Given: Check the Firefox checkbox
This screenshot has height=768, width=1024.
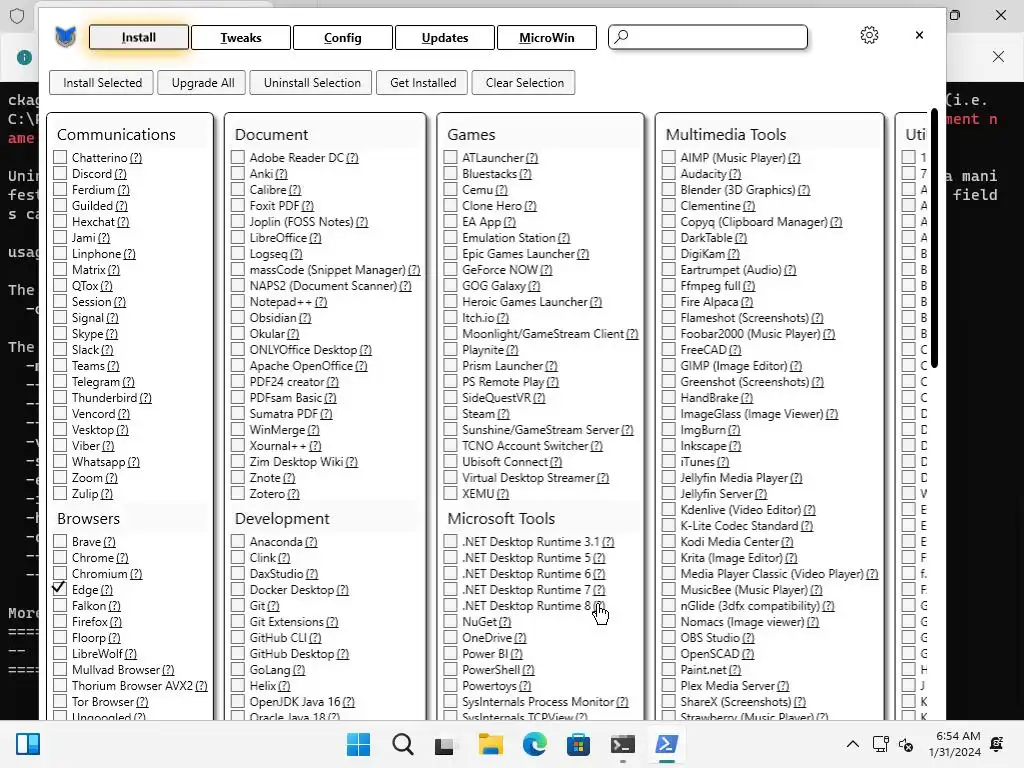Looking at the screenshot, I should click(60, 622).
